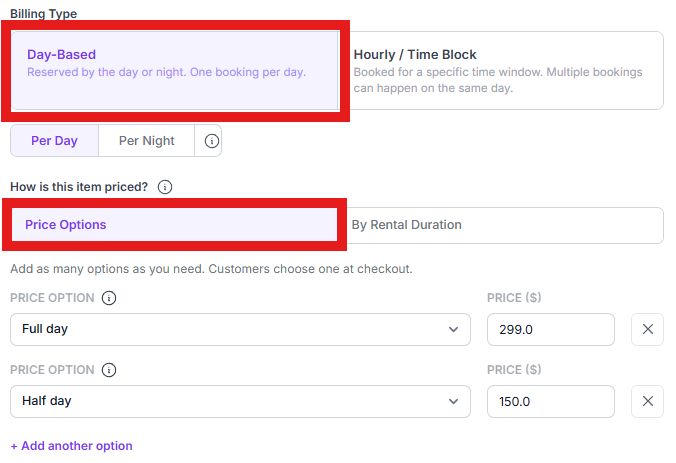Choose the Price Options pricing tab

tap(174, 225)
